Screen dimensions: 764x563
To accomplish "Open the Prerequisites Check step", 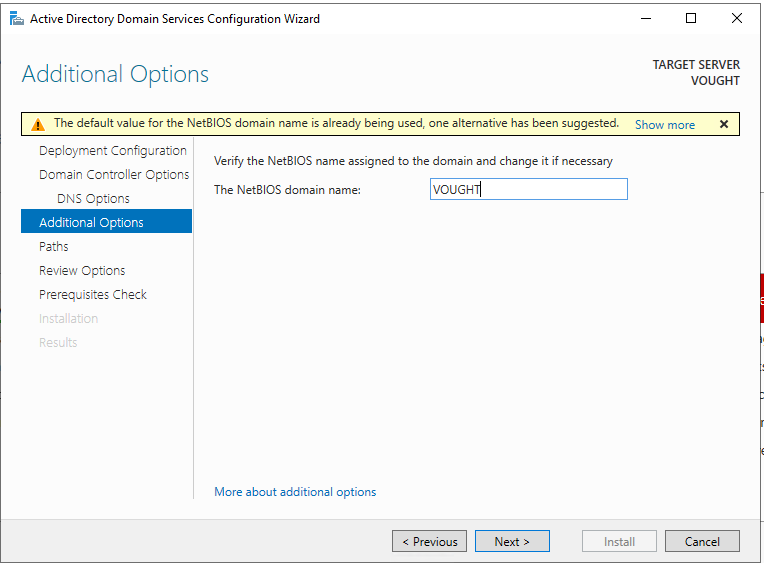I will point(93,294).
